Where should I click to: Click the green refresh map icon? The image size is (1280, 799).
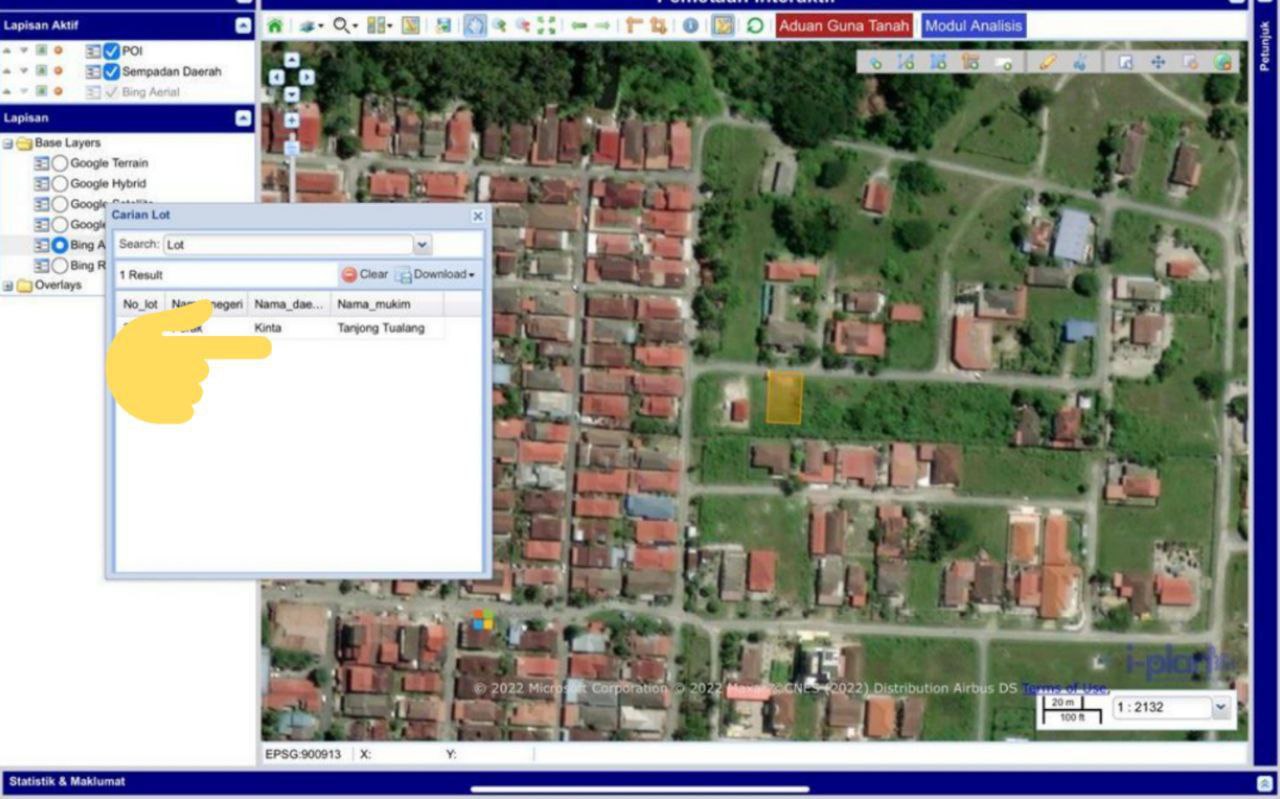[x=755, y=26]
